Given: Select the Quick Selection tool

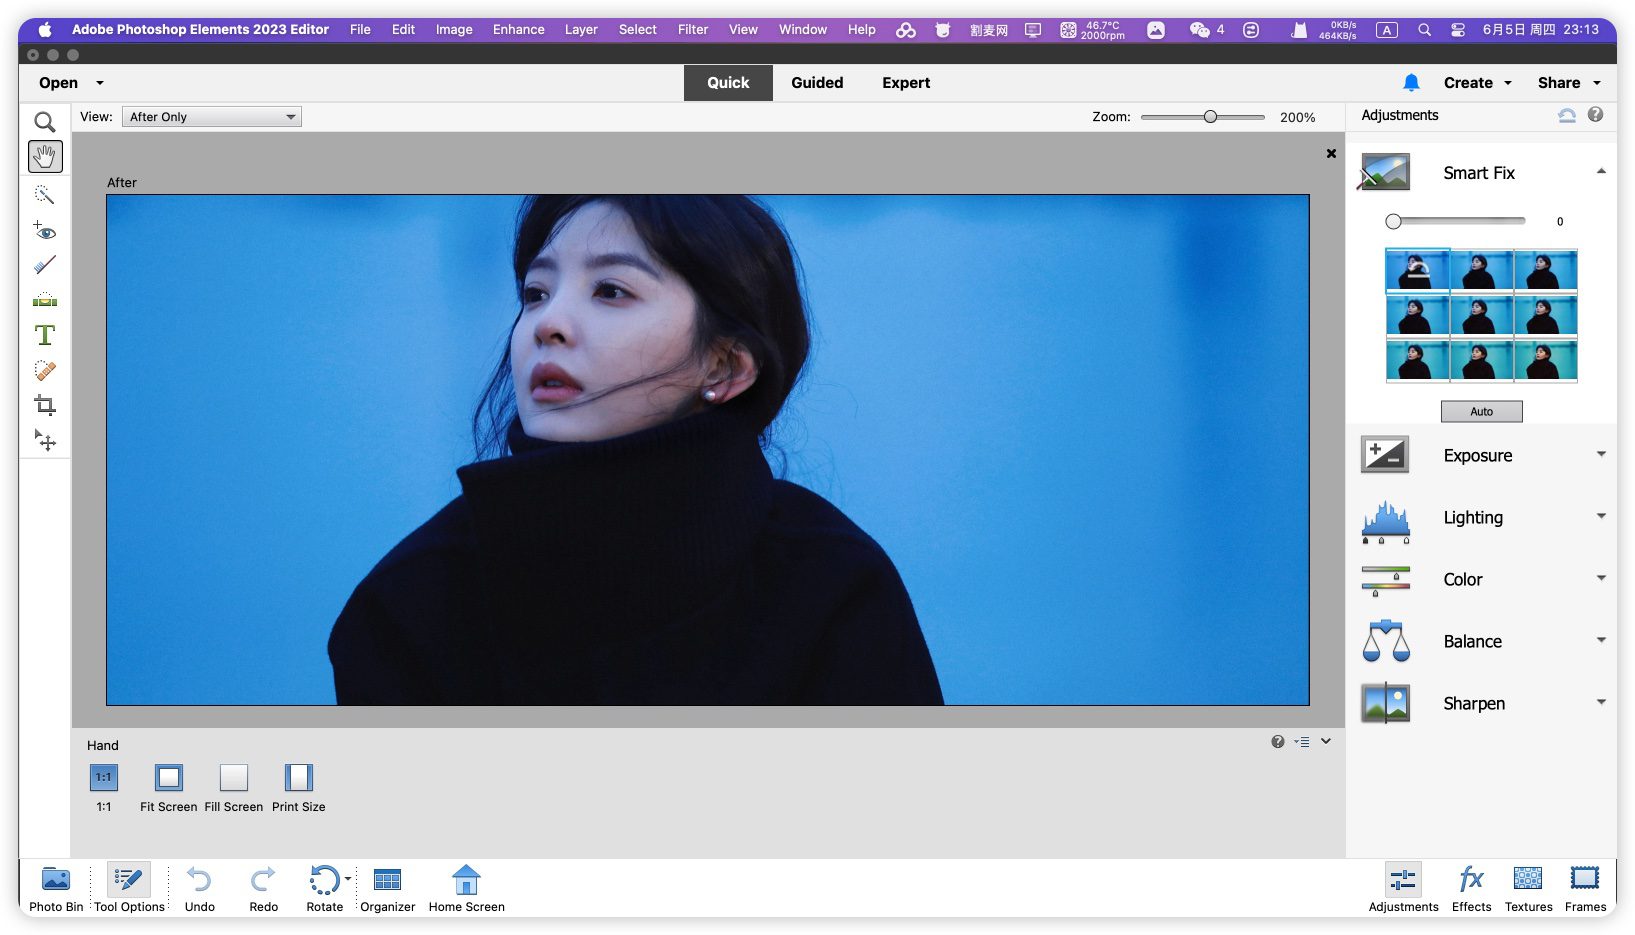Looking at the screenshot, I should (45, 194).
